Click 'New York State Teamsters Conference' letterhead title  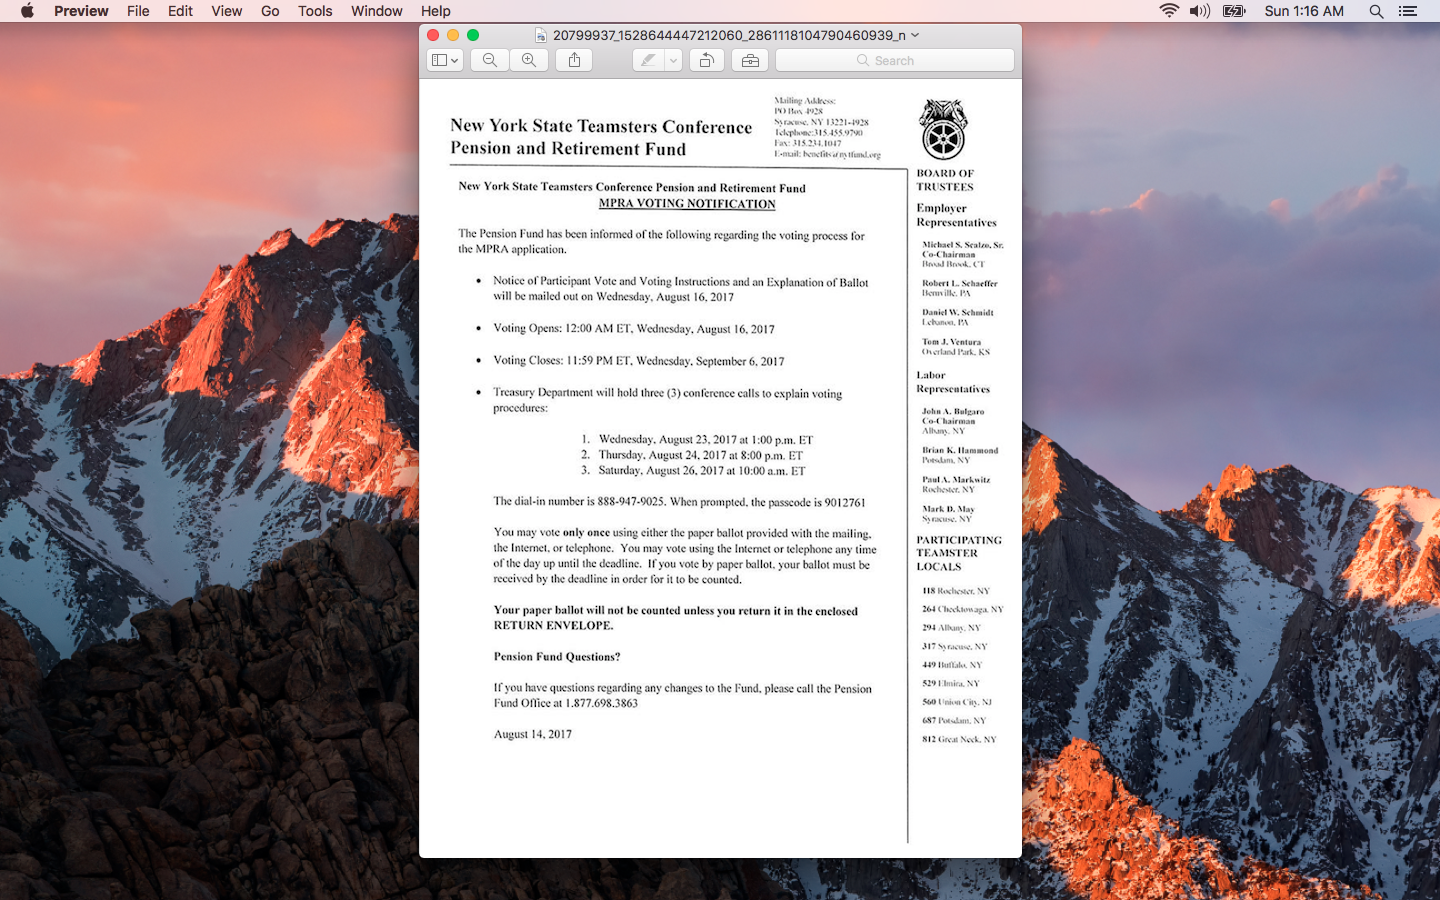tap(601, 126)
